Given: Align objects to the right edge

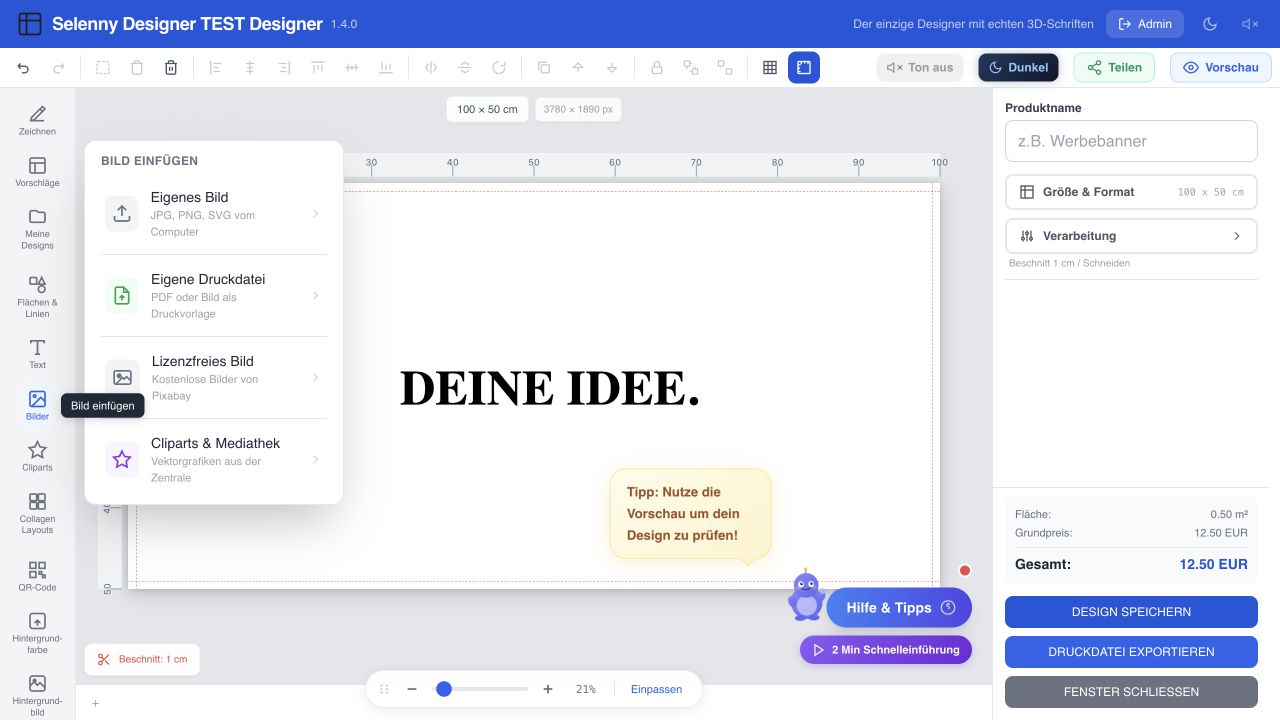Looking at the screenshot, I should (284, 68).
